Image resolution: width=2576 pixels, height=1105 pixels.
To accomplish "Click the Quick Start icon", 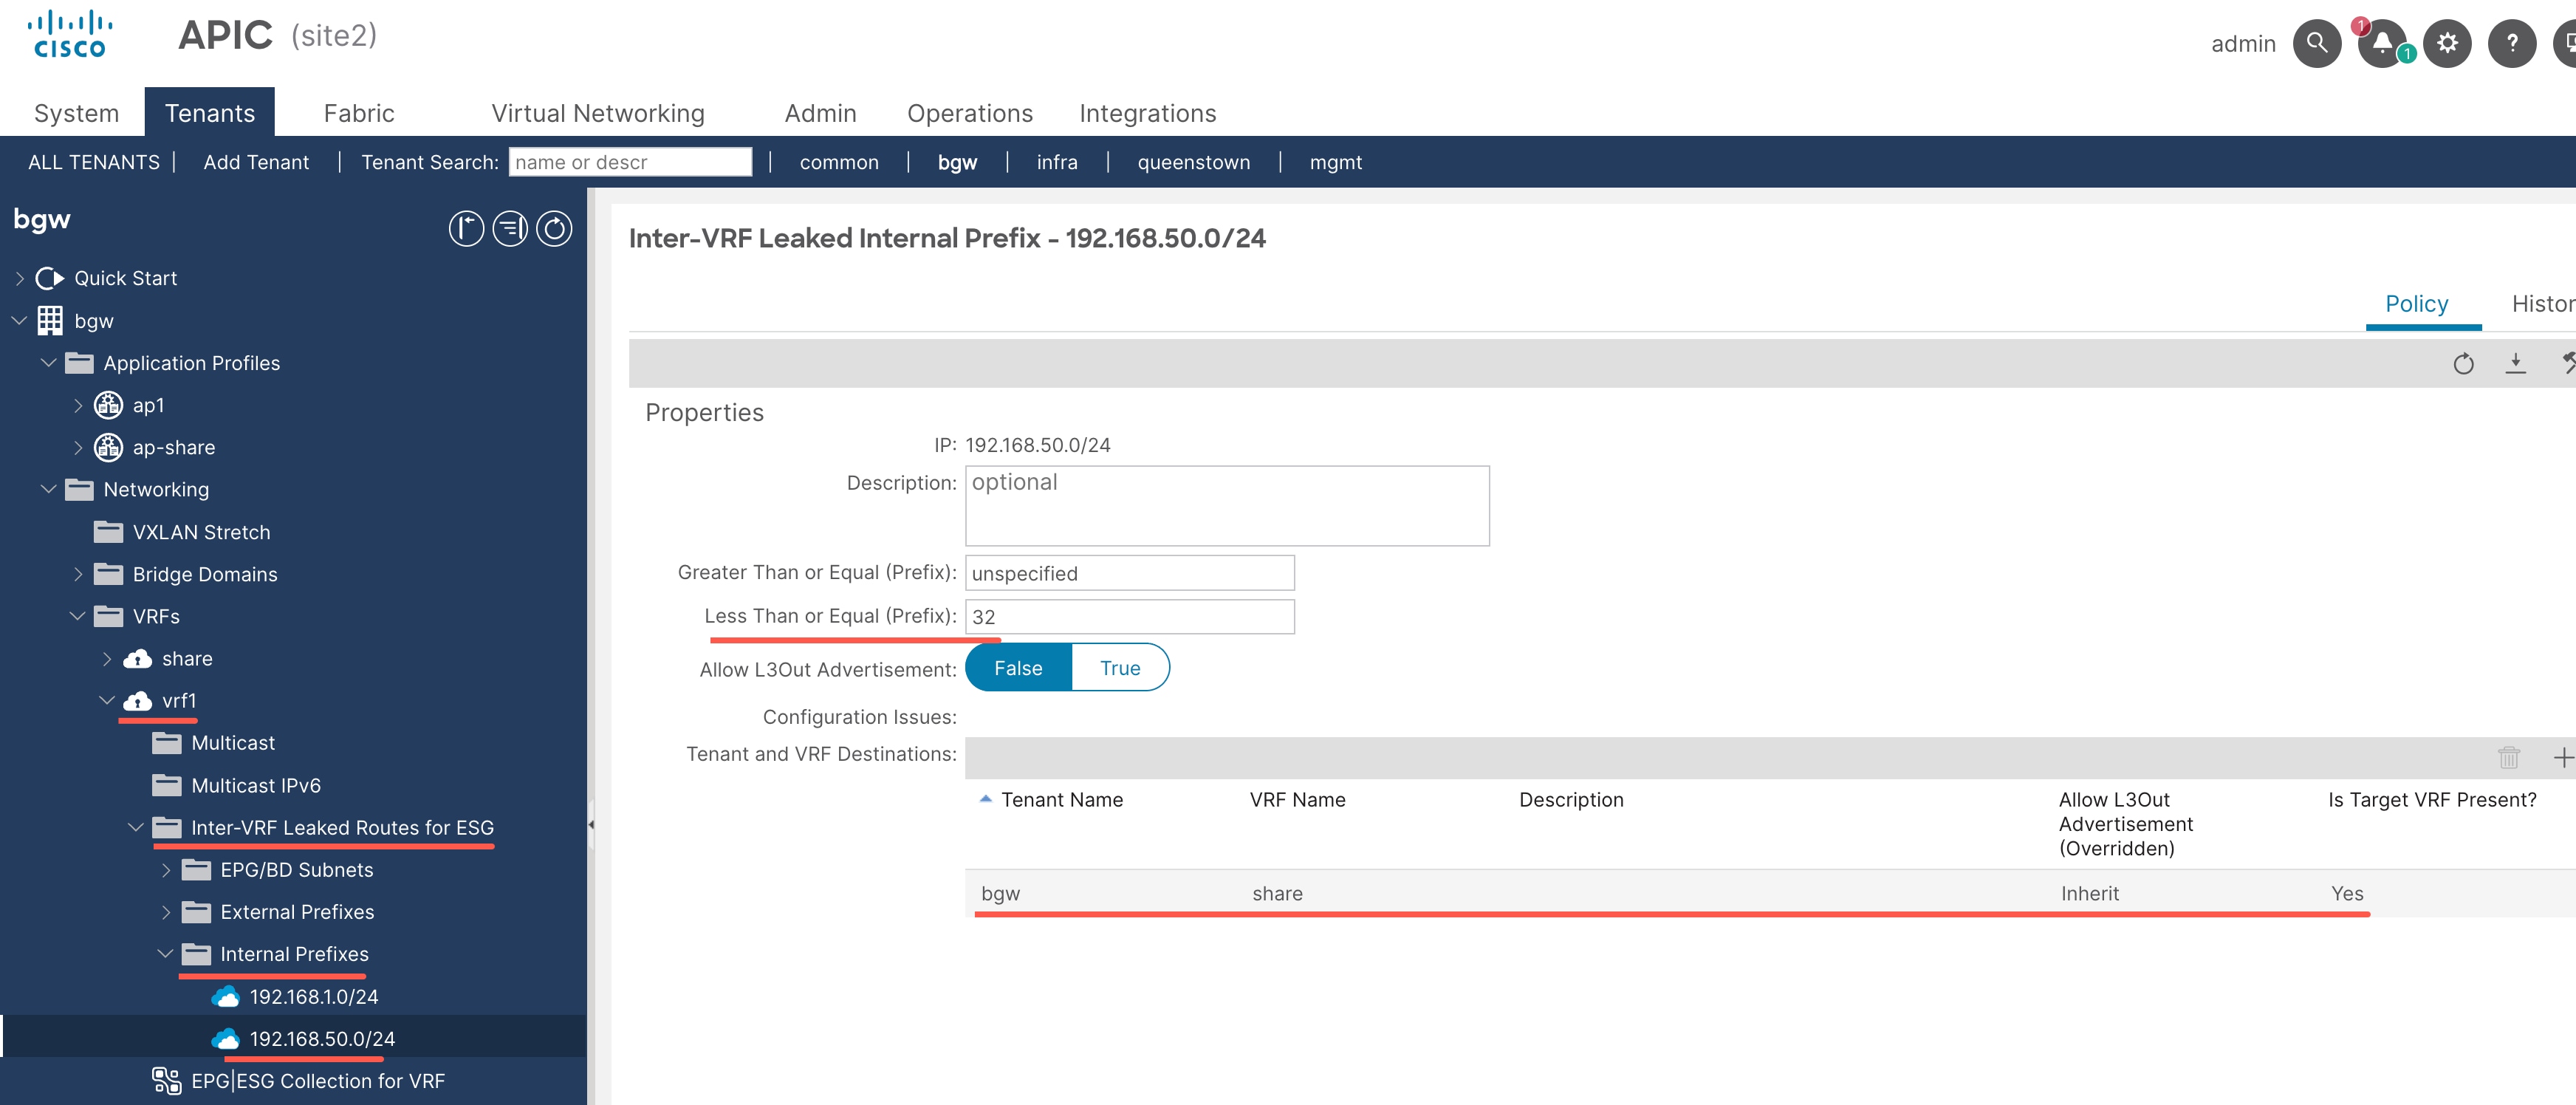I will click(x=50, y=278).
